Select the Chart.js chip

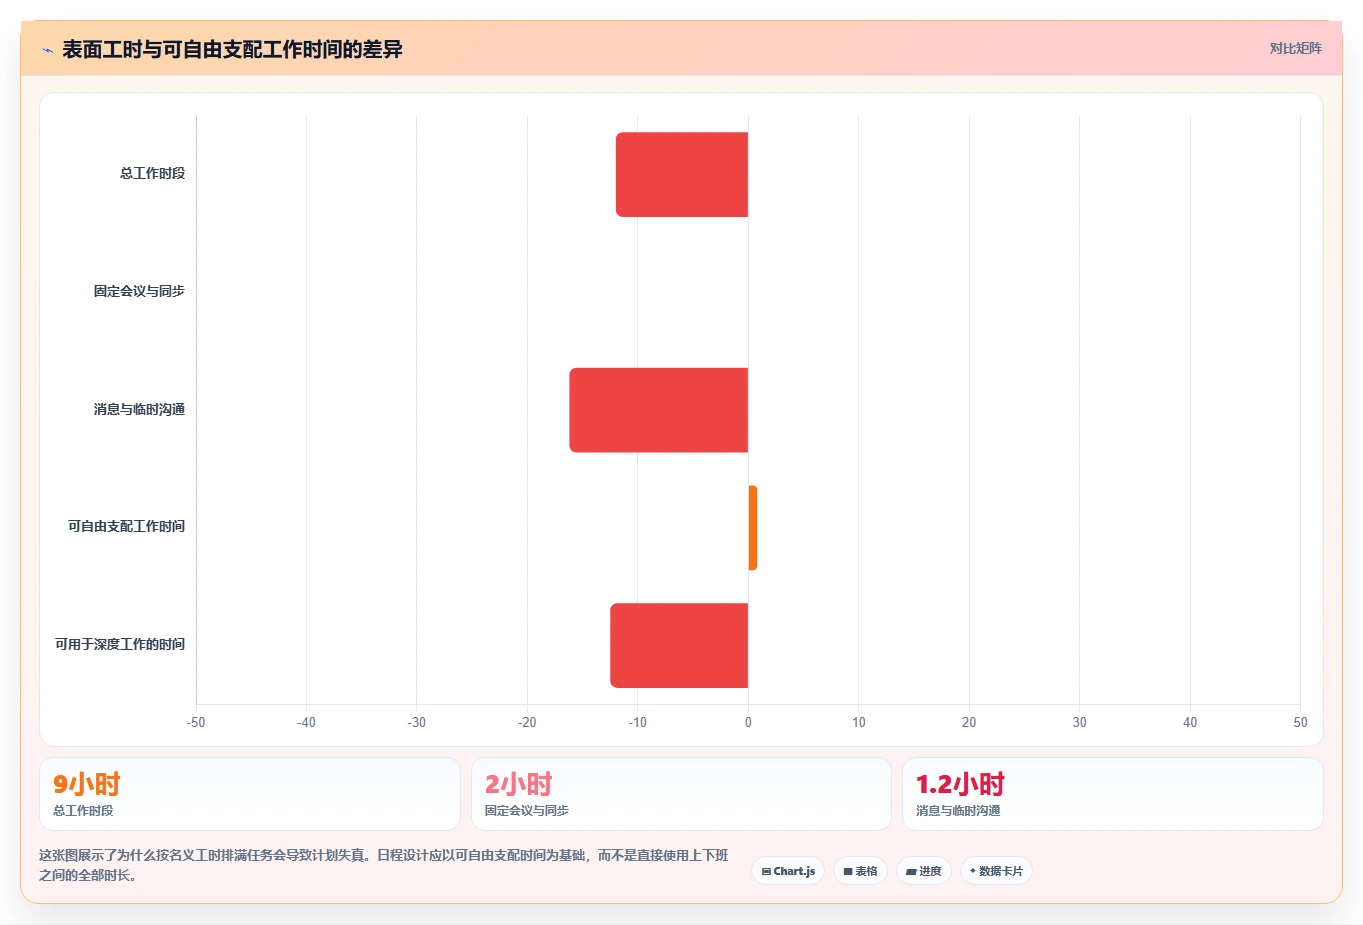coord(788,871)
